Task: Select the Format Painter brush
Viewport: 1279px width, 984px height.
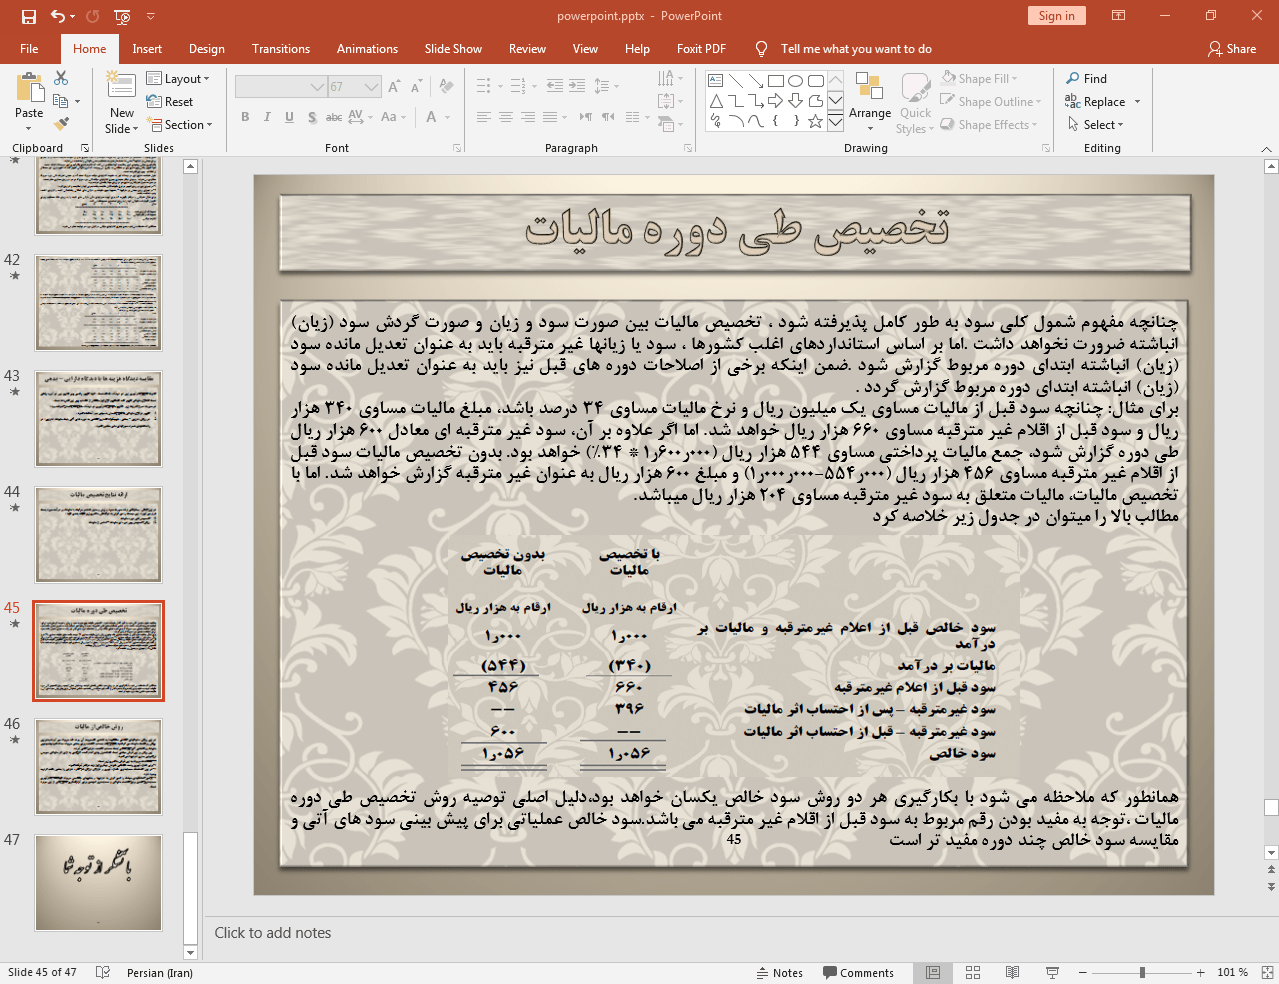Action: coord(61,124)
